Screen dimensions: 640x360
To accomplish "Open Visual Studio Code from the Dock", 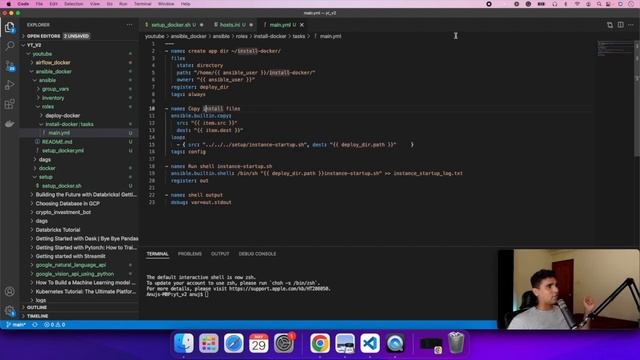I will click(x=370, y=343).
